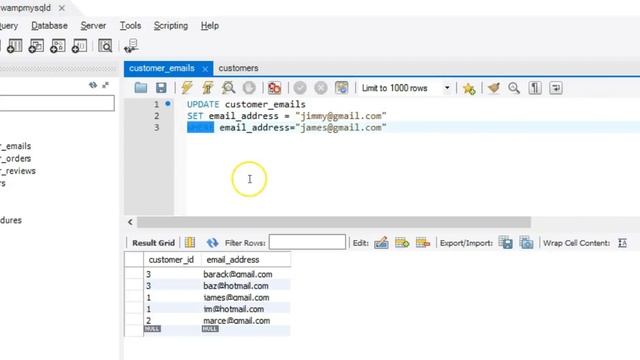Screen dimensions: 640x360
Task: Click the customer_id column header
Action: (171, 260)
